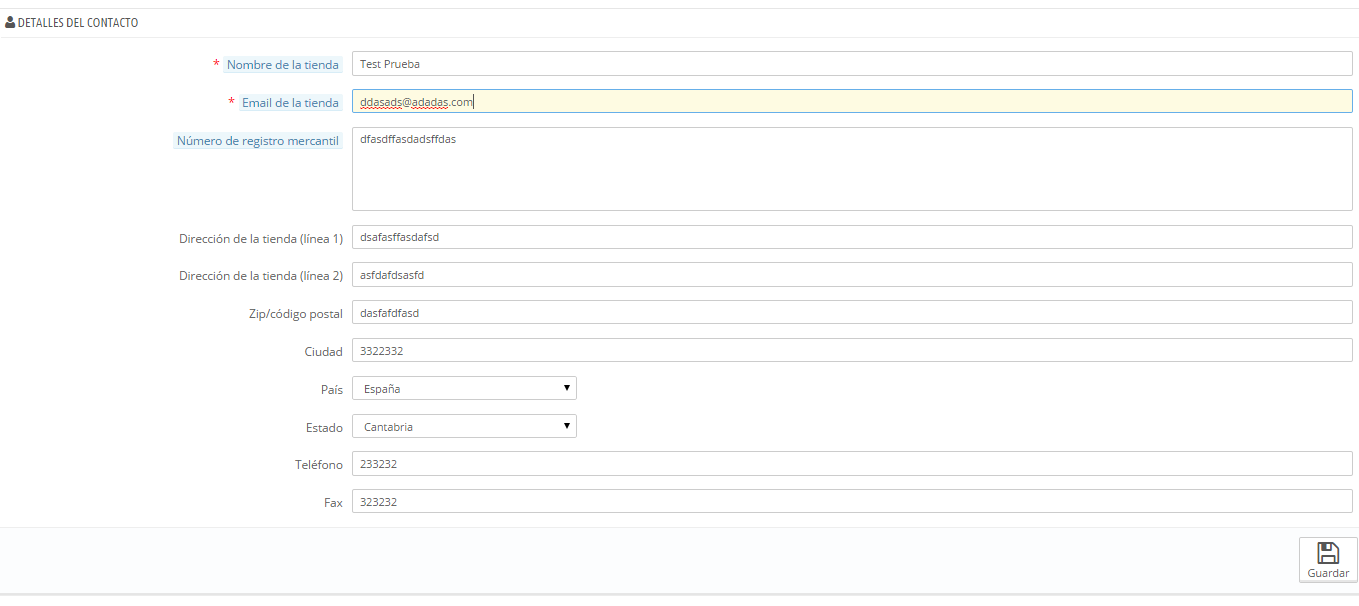The image size is (1359, 606).
Task: Click the highlighted Nombre de la tienda label
Action: pos(282,65)
